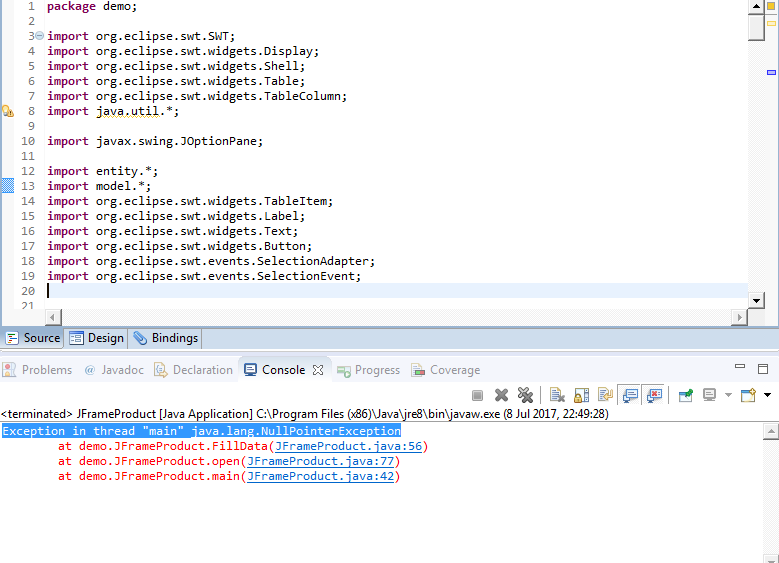Click the editor vertical scrollbar thumb
Viewport: 779px width, 563px height.
coord(756,27)
